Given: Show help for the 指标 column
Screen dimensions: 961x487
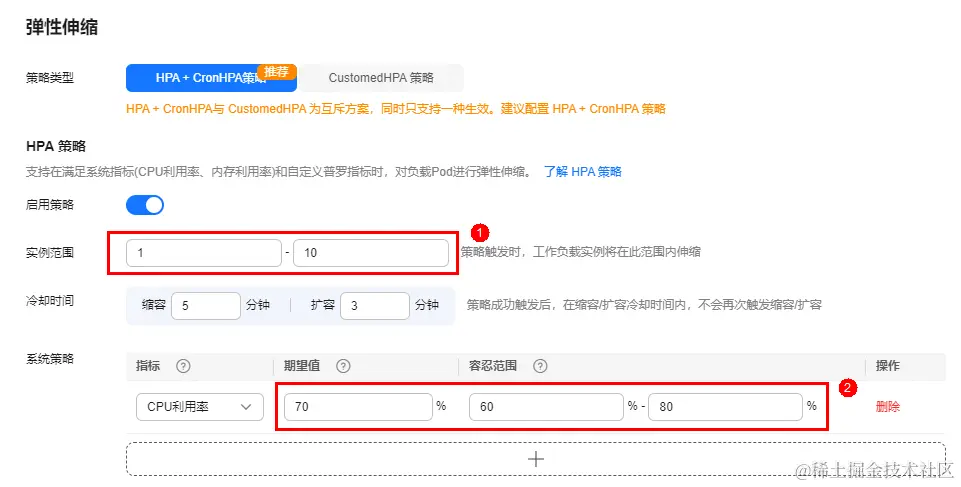Looking at the screenshot, I should coord(183,366).
